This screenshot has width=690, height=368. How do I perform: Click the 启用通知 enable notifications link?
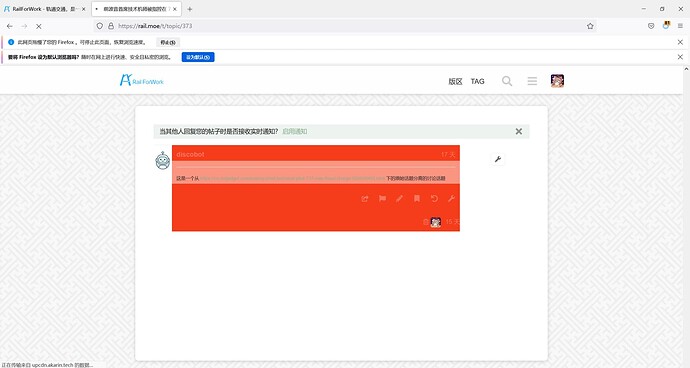point(294,131)
